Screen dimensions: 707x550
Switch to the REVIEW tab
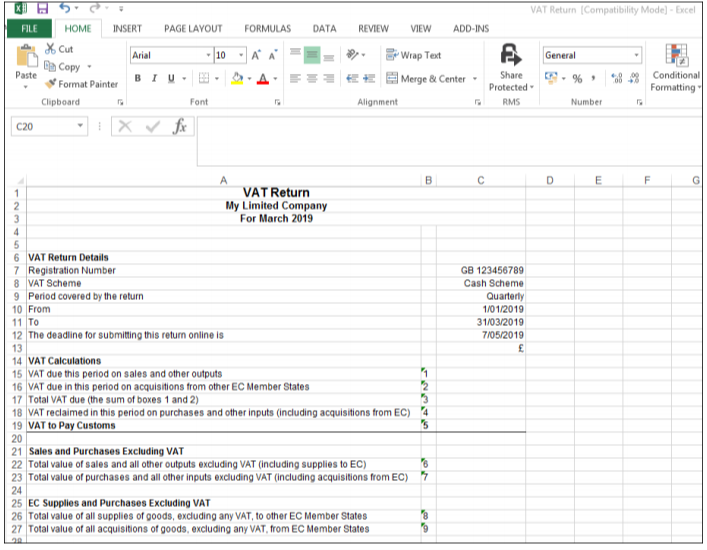[373, 28]
